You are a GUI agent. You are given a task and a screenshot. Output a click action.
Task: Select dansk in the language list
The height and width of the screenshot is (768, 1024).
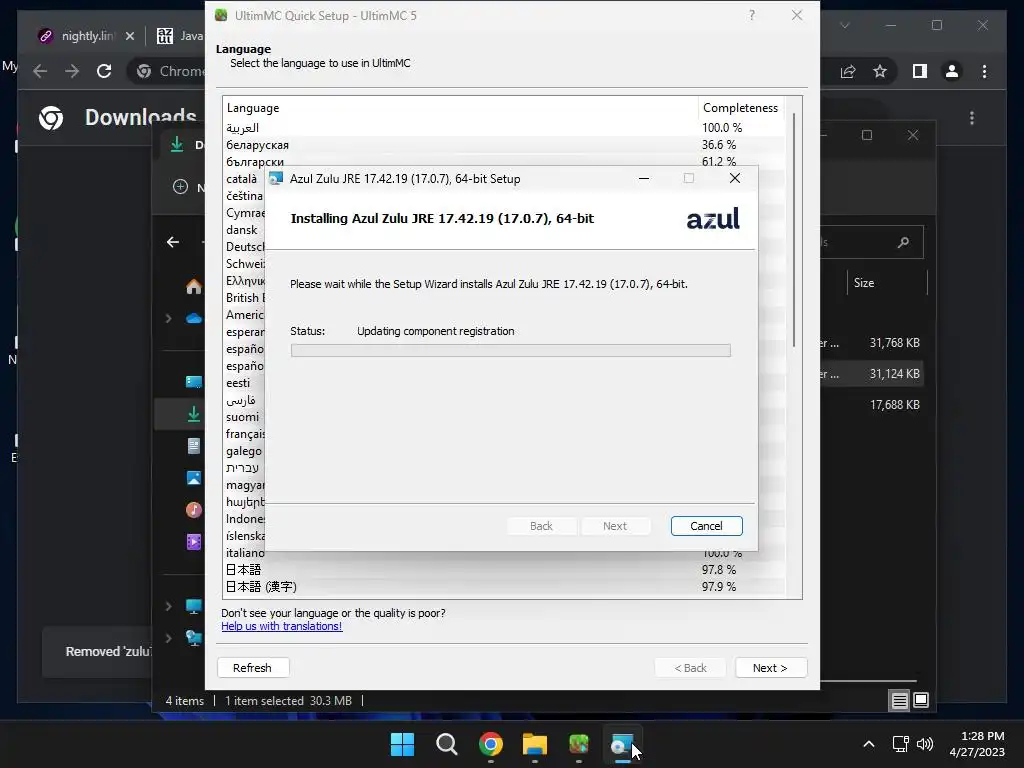(x=242, y=230)
